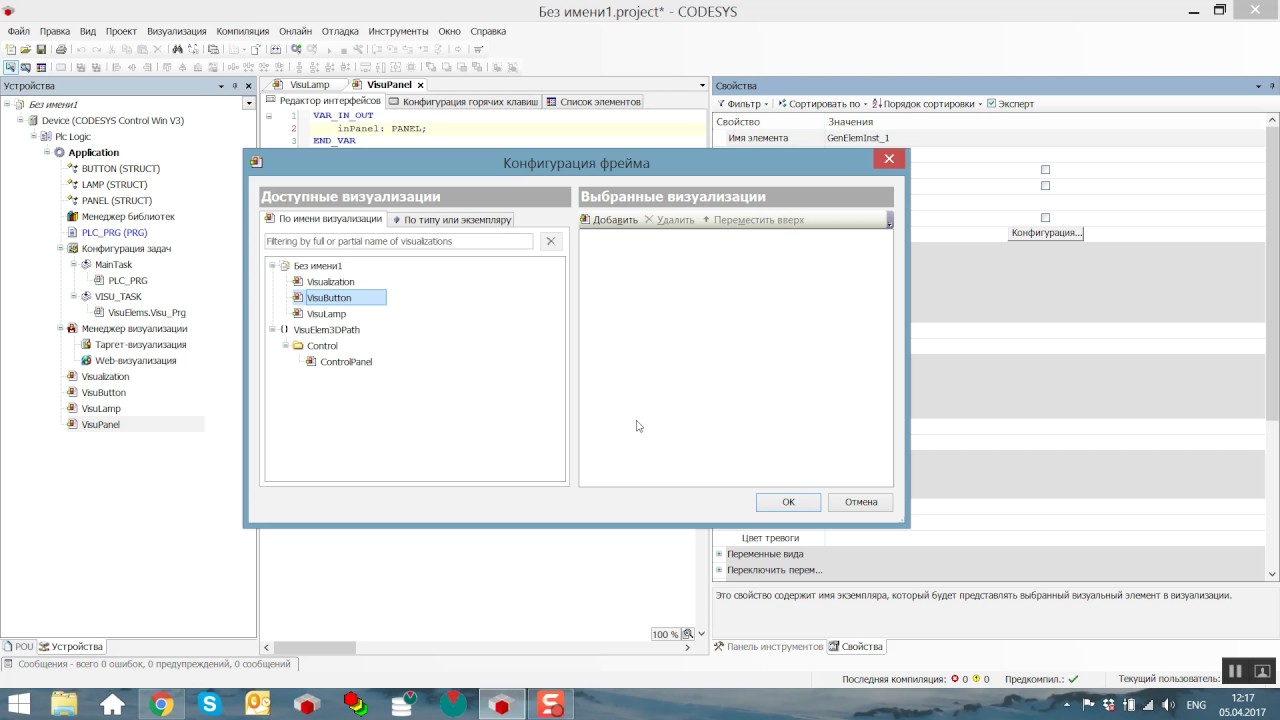Click the filter visualizations input field
The height and width of the screenshot is (720, 1280).
click(x=399, y=241)
